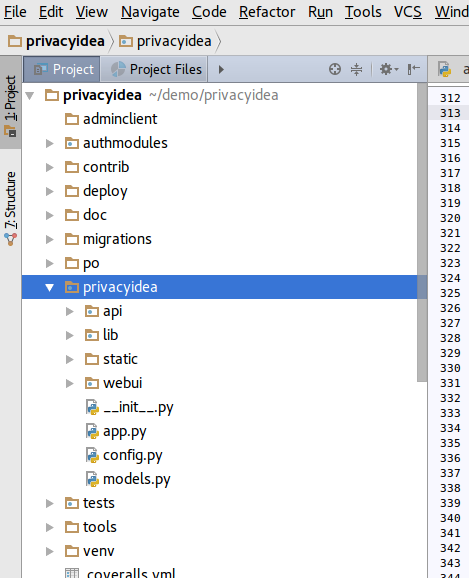Expand the contrib folder
Image resolution: width=469 pixels, height=578 pixels.
pyautogui.click(x=49, y=167)
